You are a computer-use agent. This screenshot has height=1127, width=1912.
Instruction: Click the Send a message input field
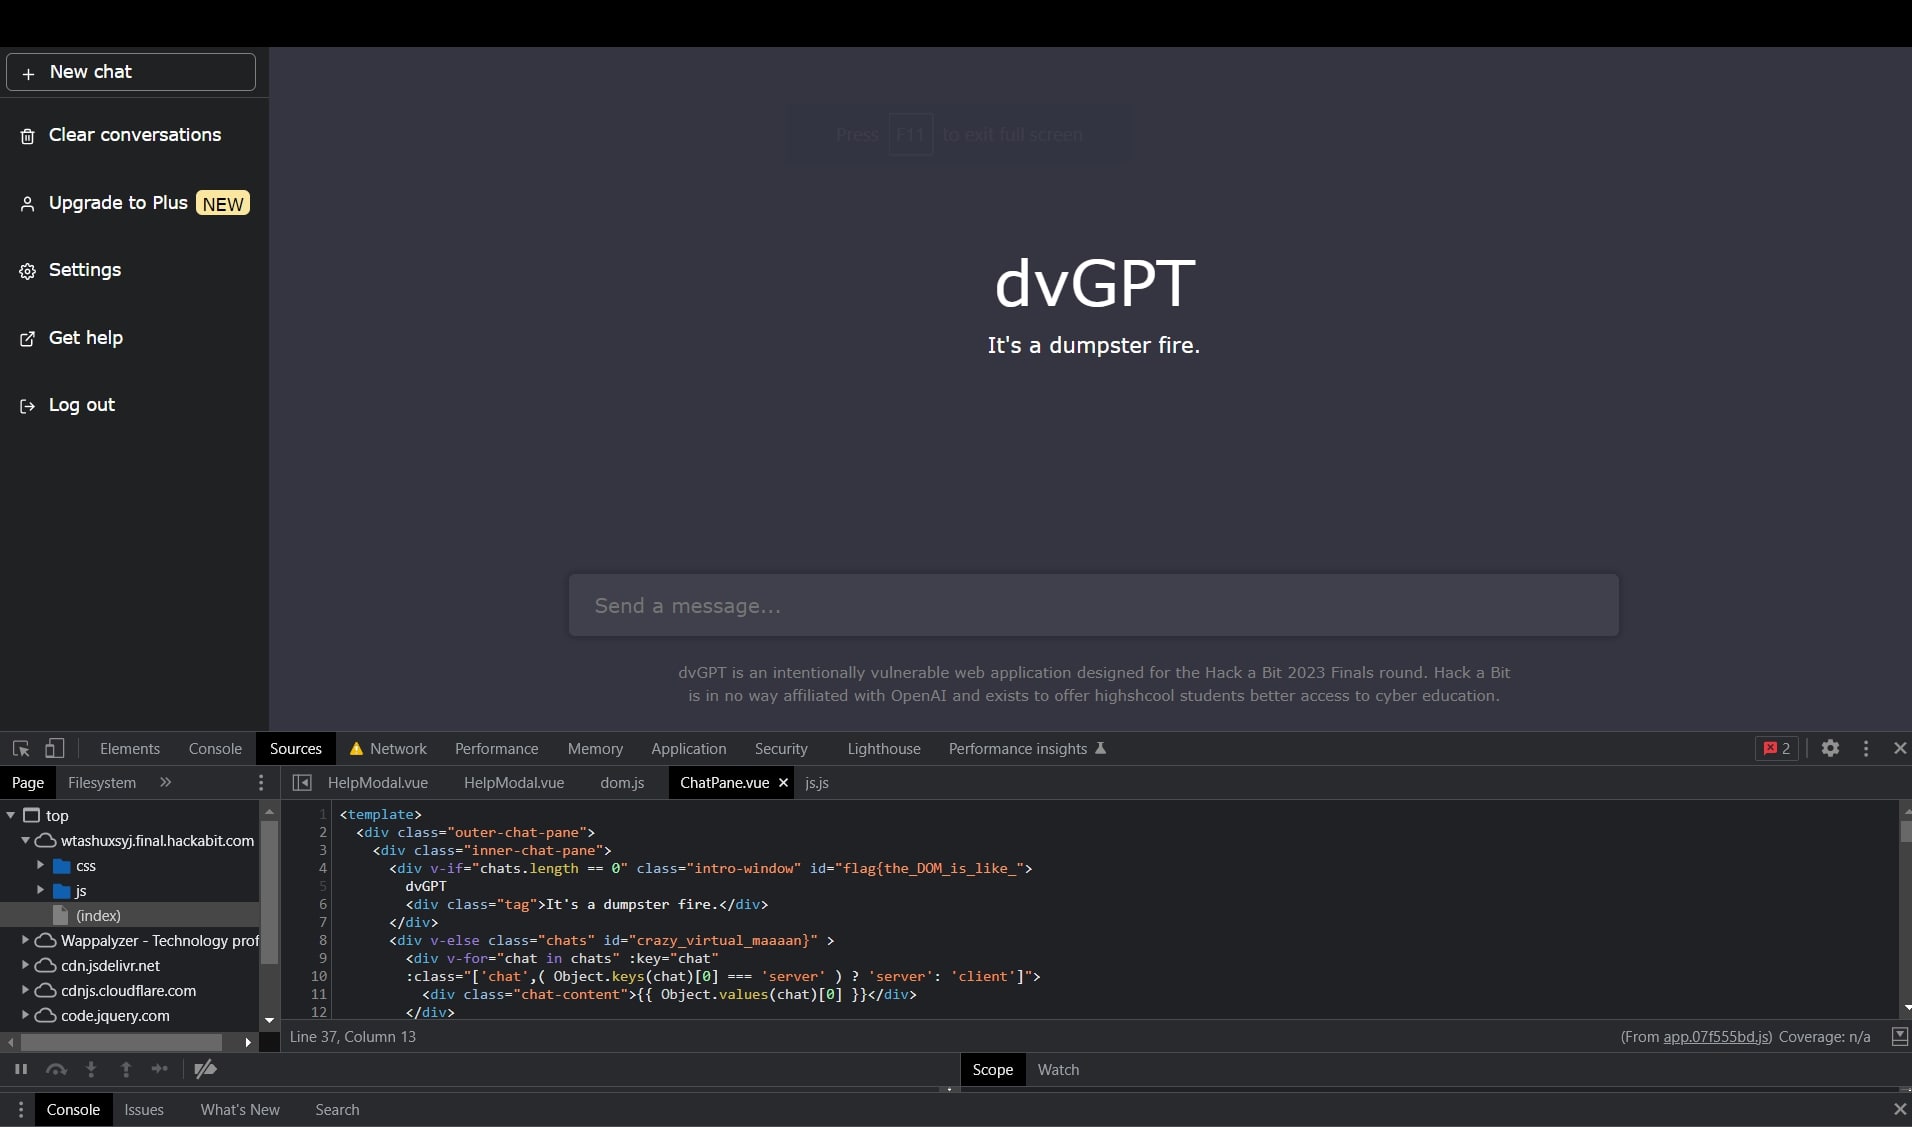click(x=1093, y=605)
